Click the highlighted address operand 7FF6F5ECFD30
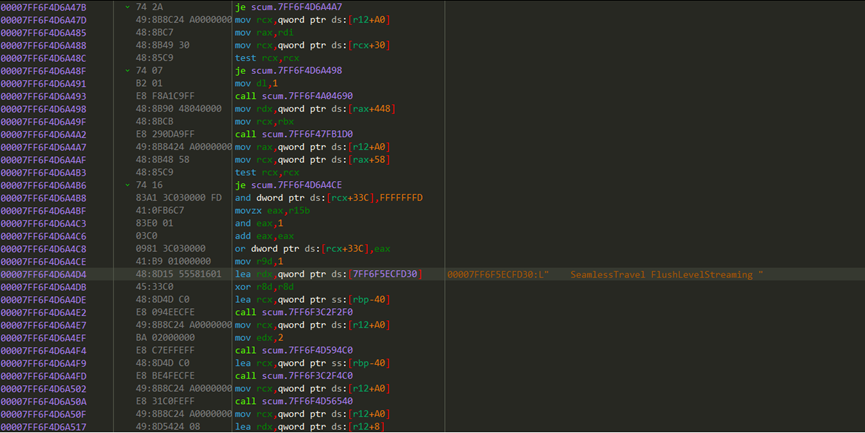This screenshot has height=433, width=865. pyautogui.click(x=385, y=274)
